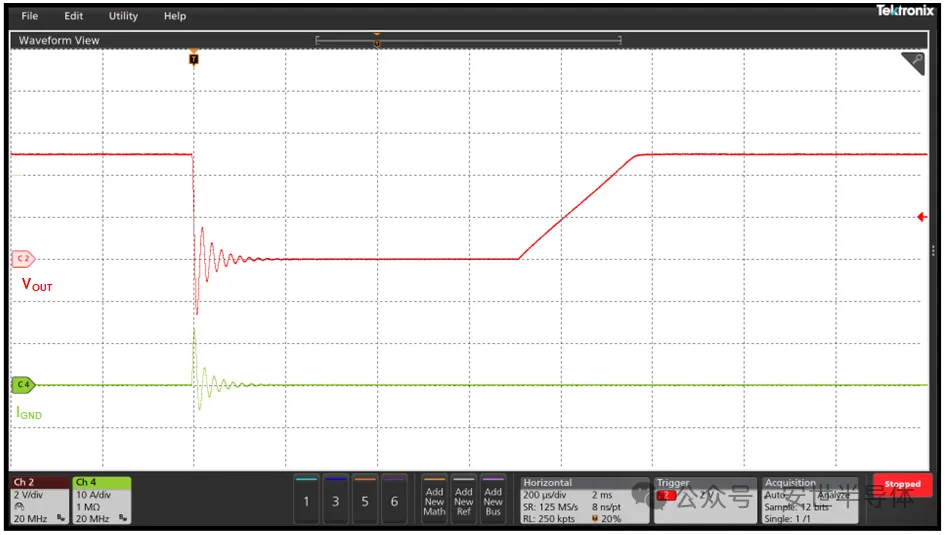Viewport: 945px width, 535px height.
Task: Open the Utility menu
Action: click(123, 16)
